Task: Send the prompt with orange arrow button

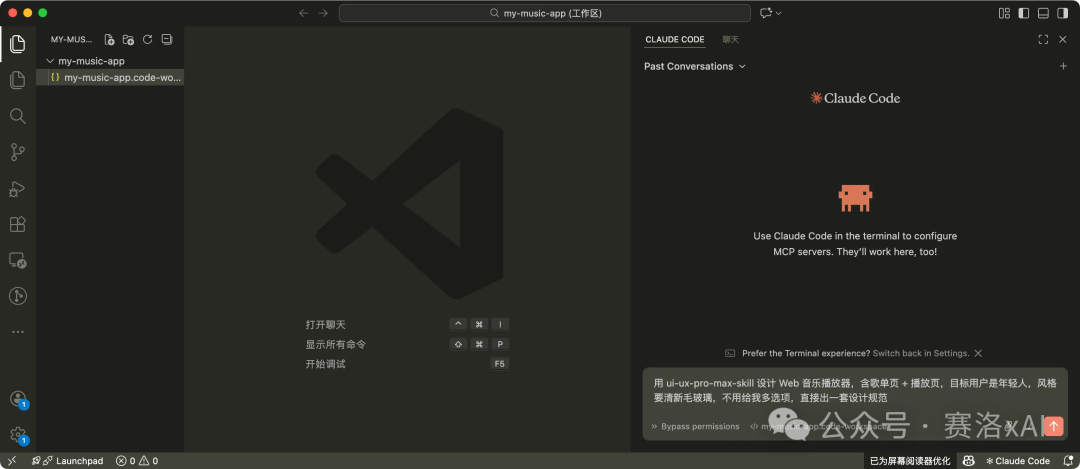Action: pos(1053,426)
